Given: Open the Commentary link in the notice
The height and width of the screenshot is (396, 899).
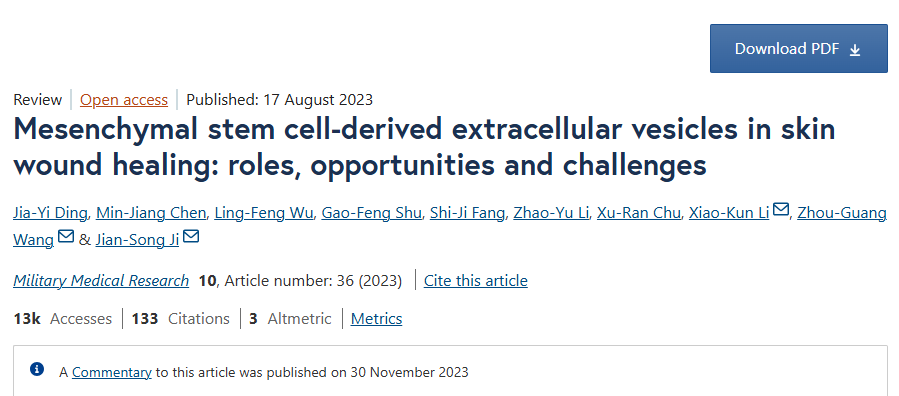Looking at the screenshot, I should pyautogui.click(x=112, y=373).
